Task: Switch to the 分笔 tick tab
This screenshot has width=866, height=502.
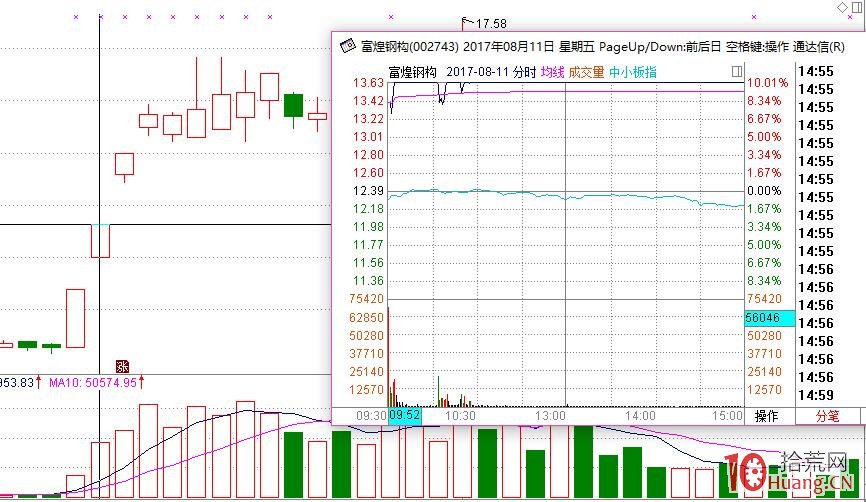Action: (x=827, y=415)
